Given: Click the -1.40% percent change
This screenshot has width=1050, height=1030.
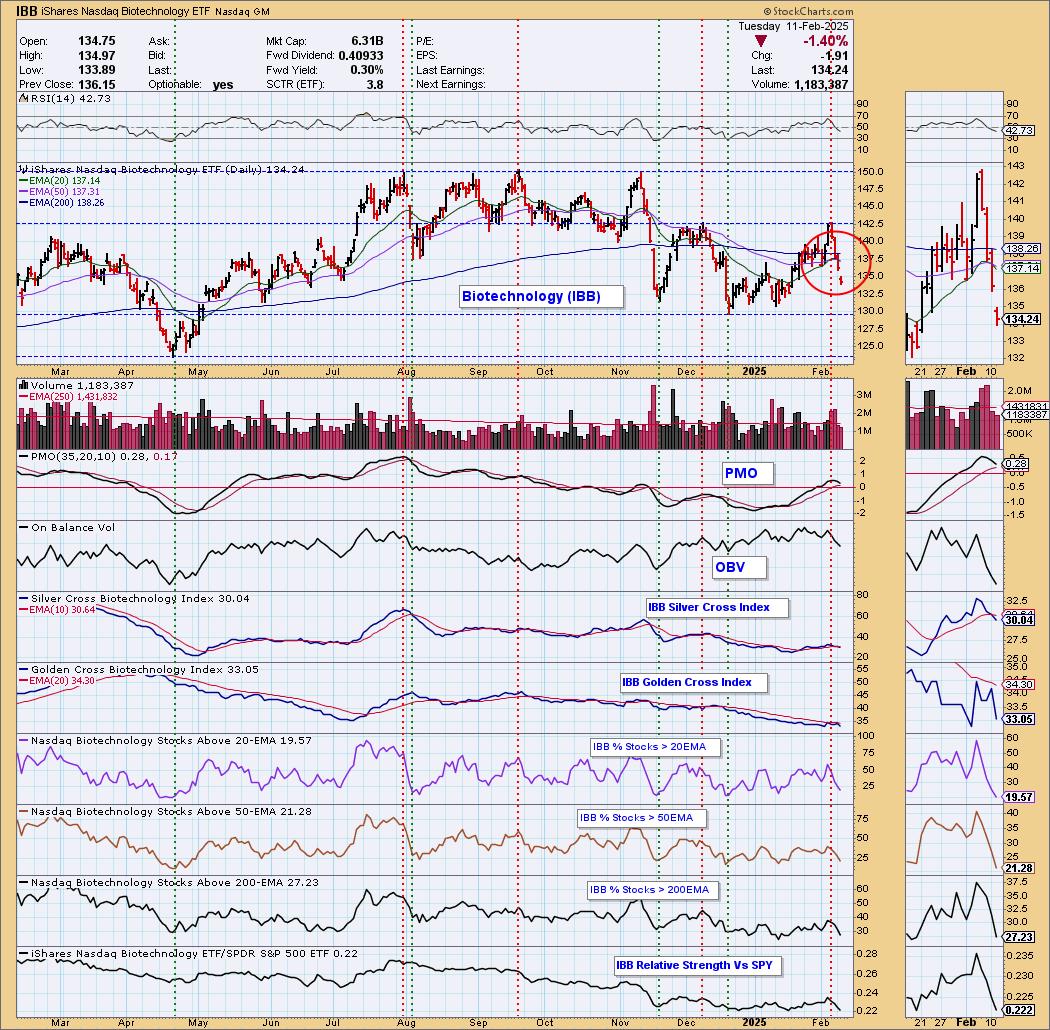Looking at the screenshot, I should (825, 42).
